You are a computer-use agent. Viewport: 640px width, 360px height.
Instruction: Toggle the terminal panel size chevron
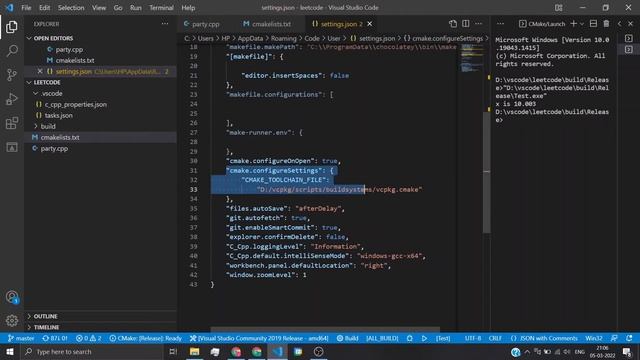click(x=620, y=24)
